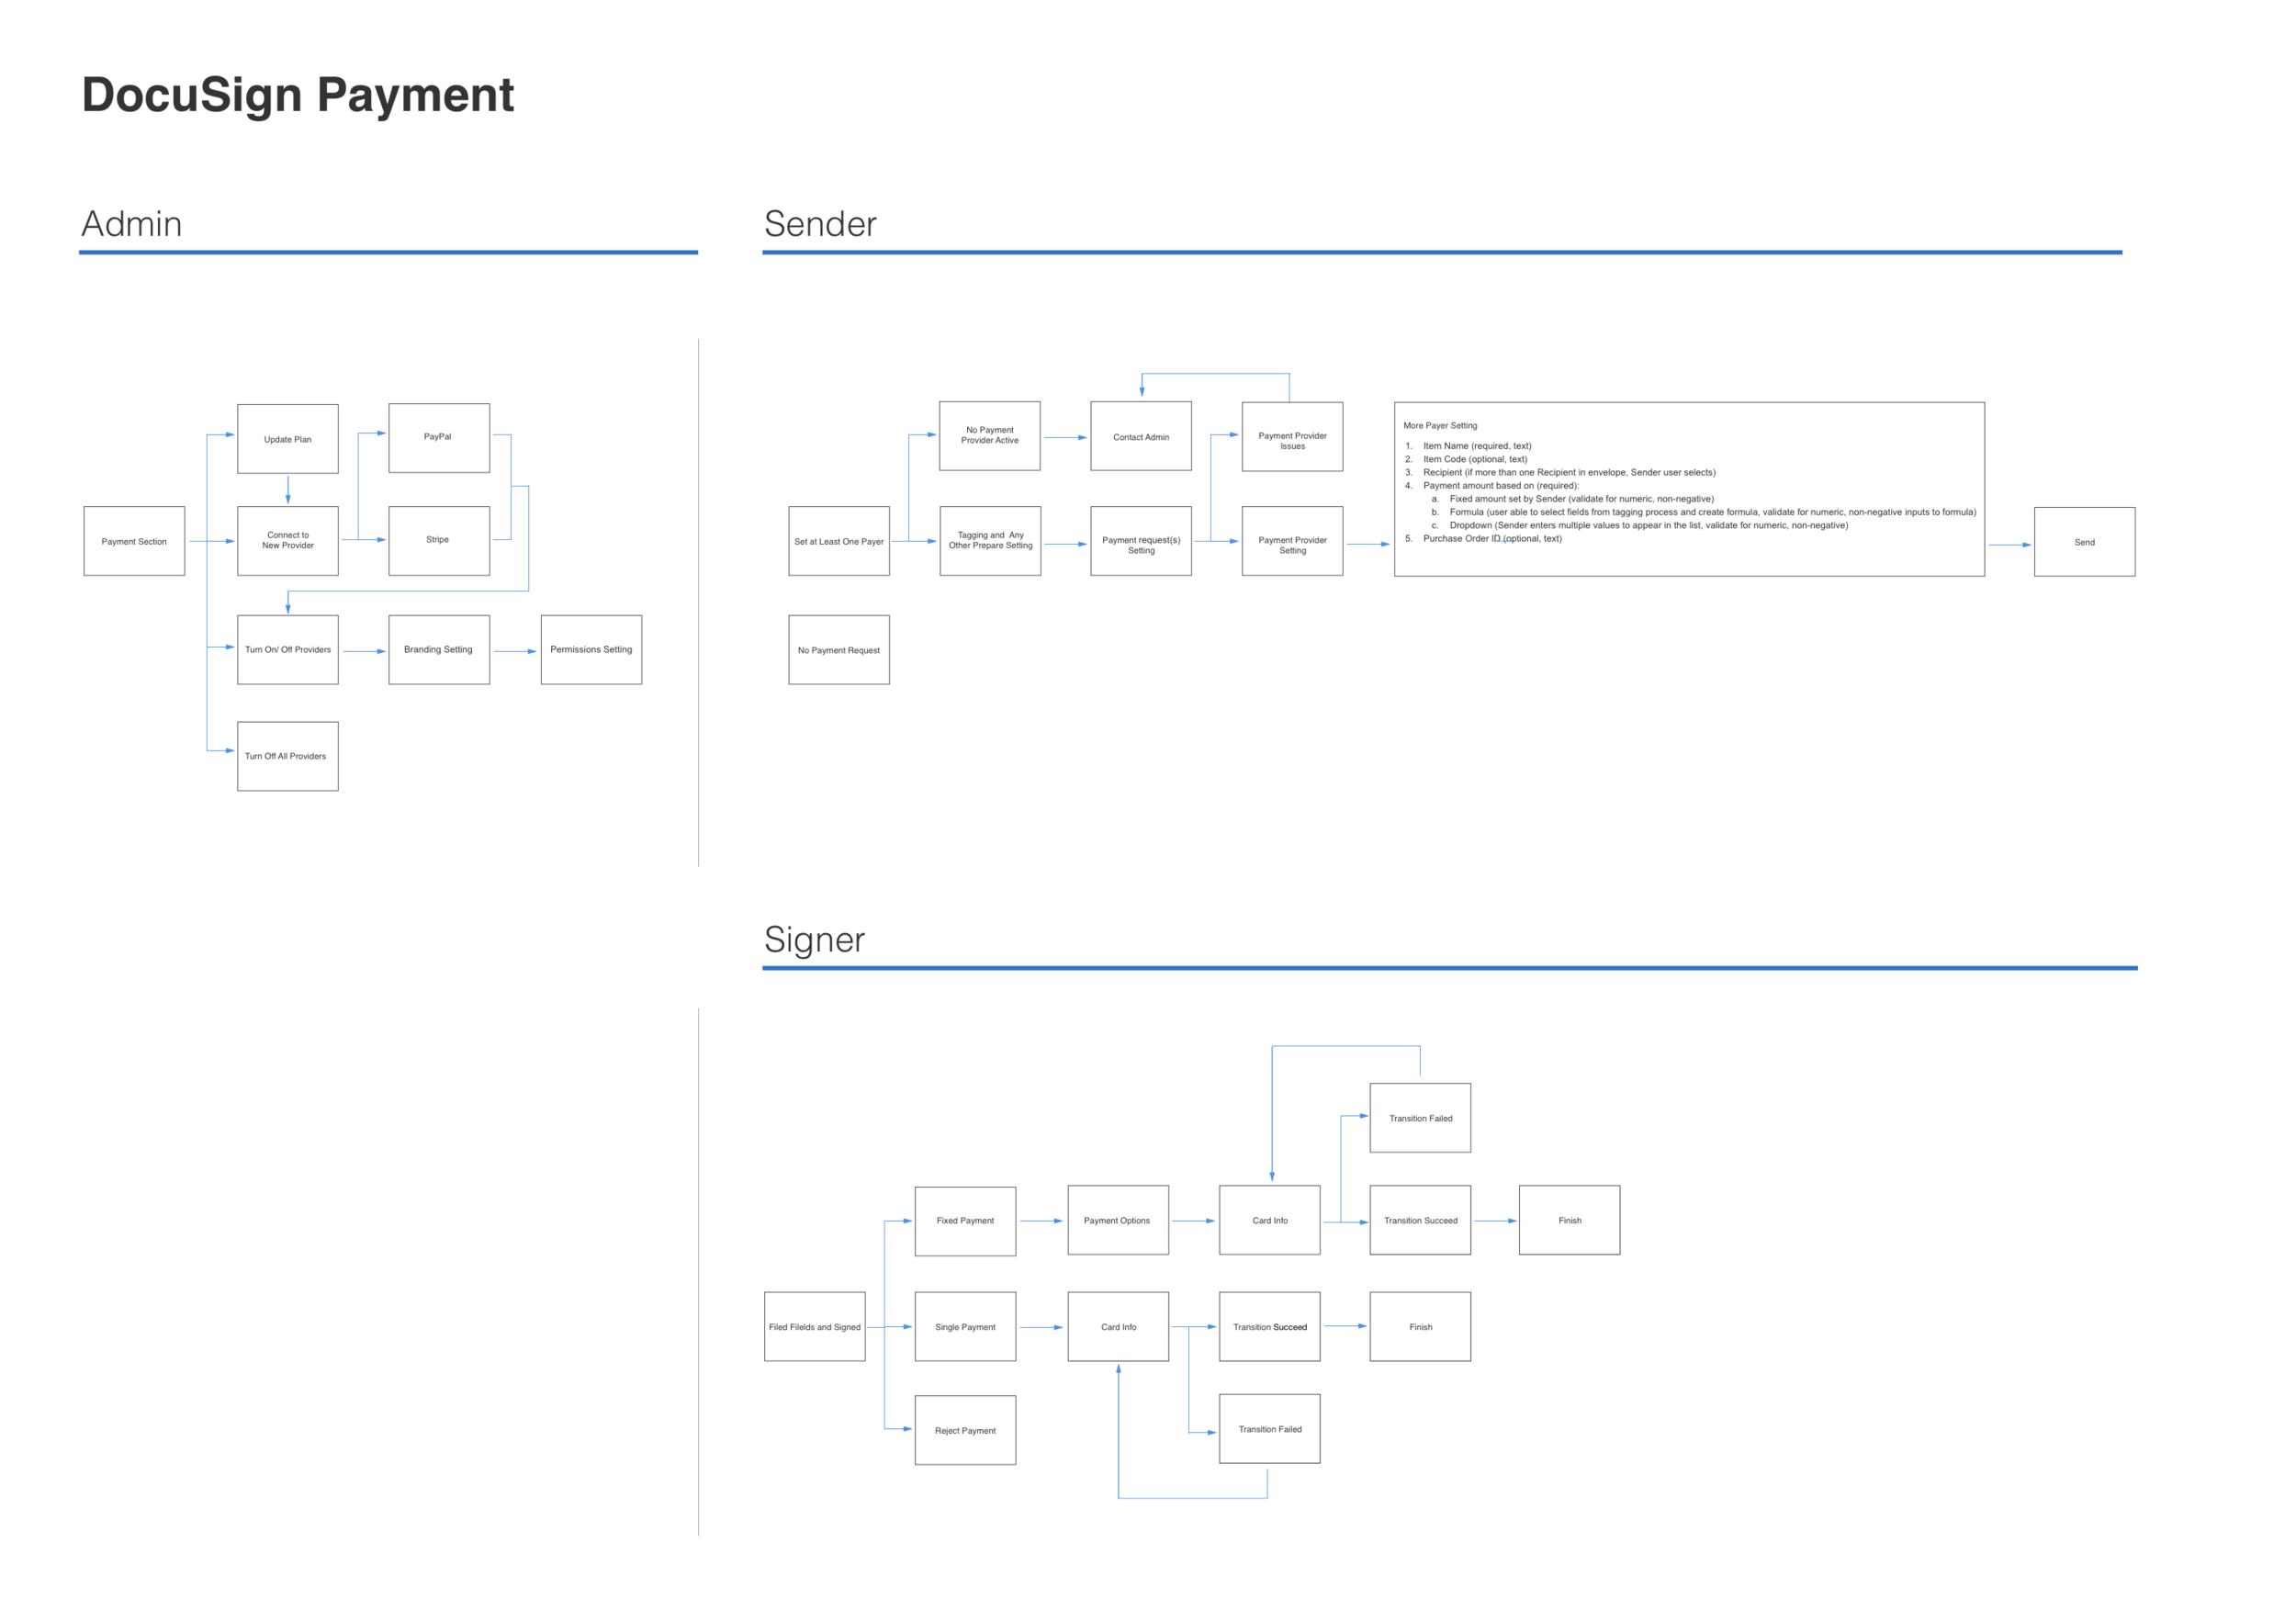Select the Admin section heading
The width and height of the screenshot is (2296, 1599).
tap(132, 224)
